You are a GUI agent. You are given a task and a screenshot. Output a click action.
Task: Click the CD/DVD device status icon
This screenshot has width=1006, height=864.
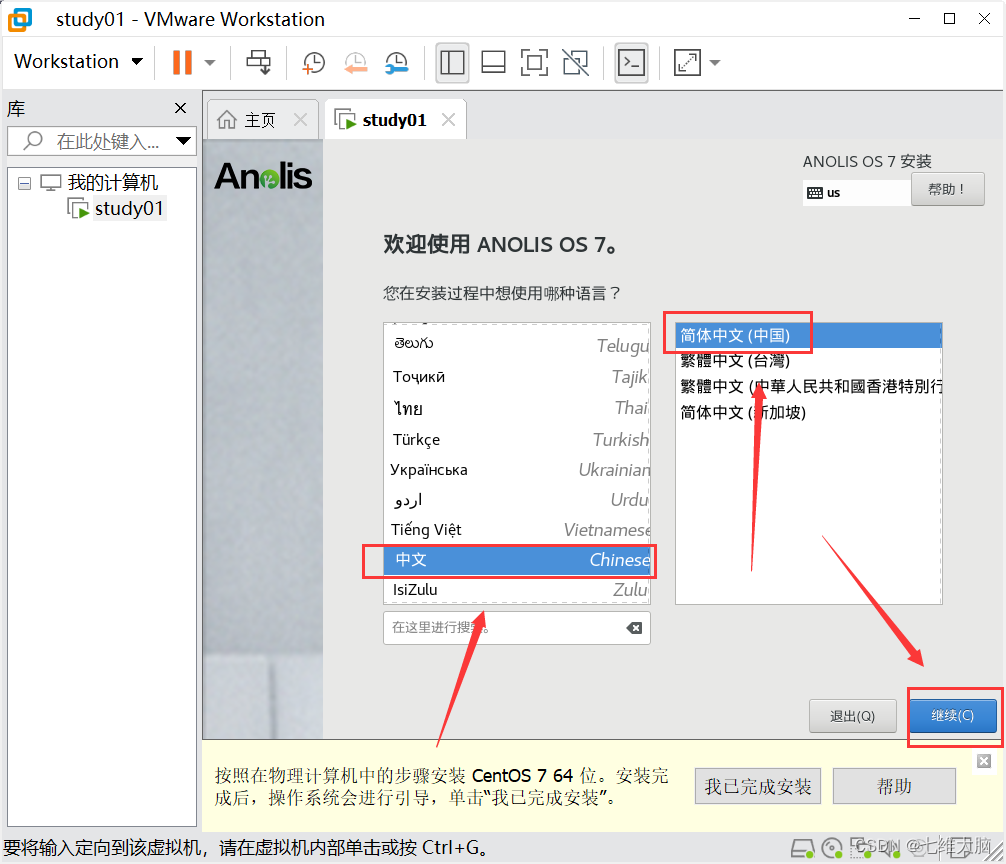pos(832,849)
